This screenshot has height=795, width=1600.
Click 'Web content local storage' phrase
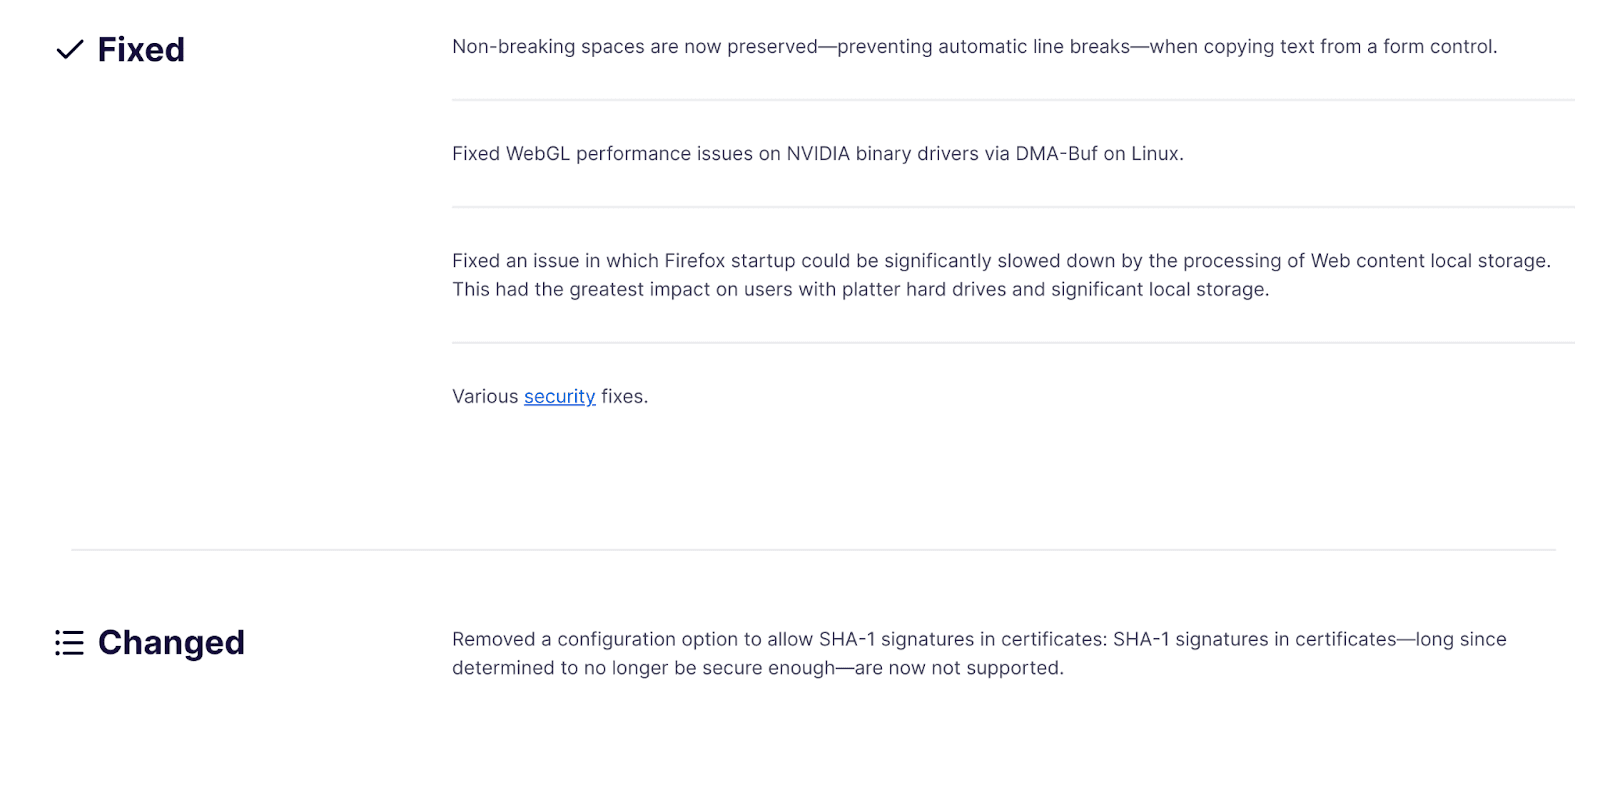pyautogui.click(x=1429, y=261)
